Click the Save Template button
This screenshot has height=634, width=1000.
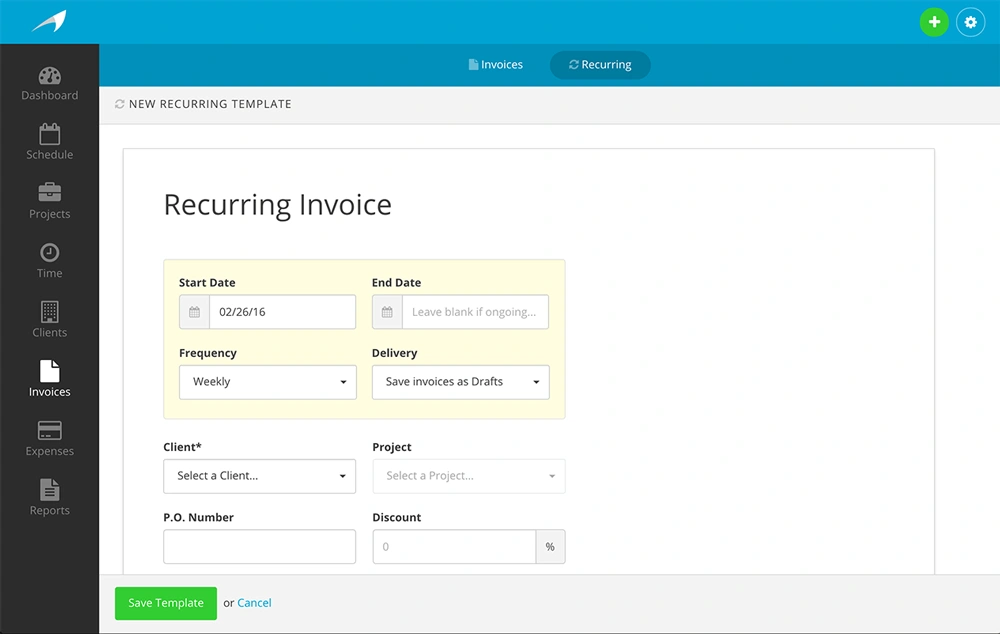coord(165,603)
